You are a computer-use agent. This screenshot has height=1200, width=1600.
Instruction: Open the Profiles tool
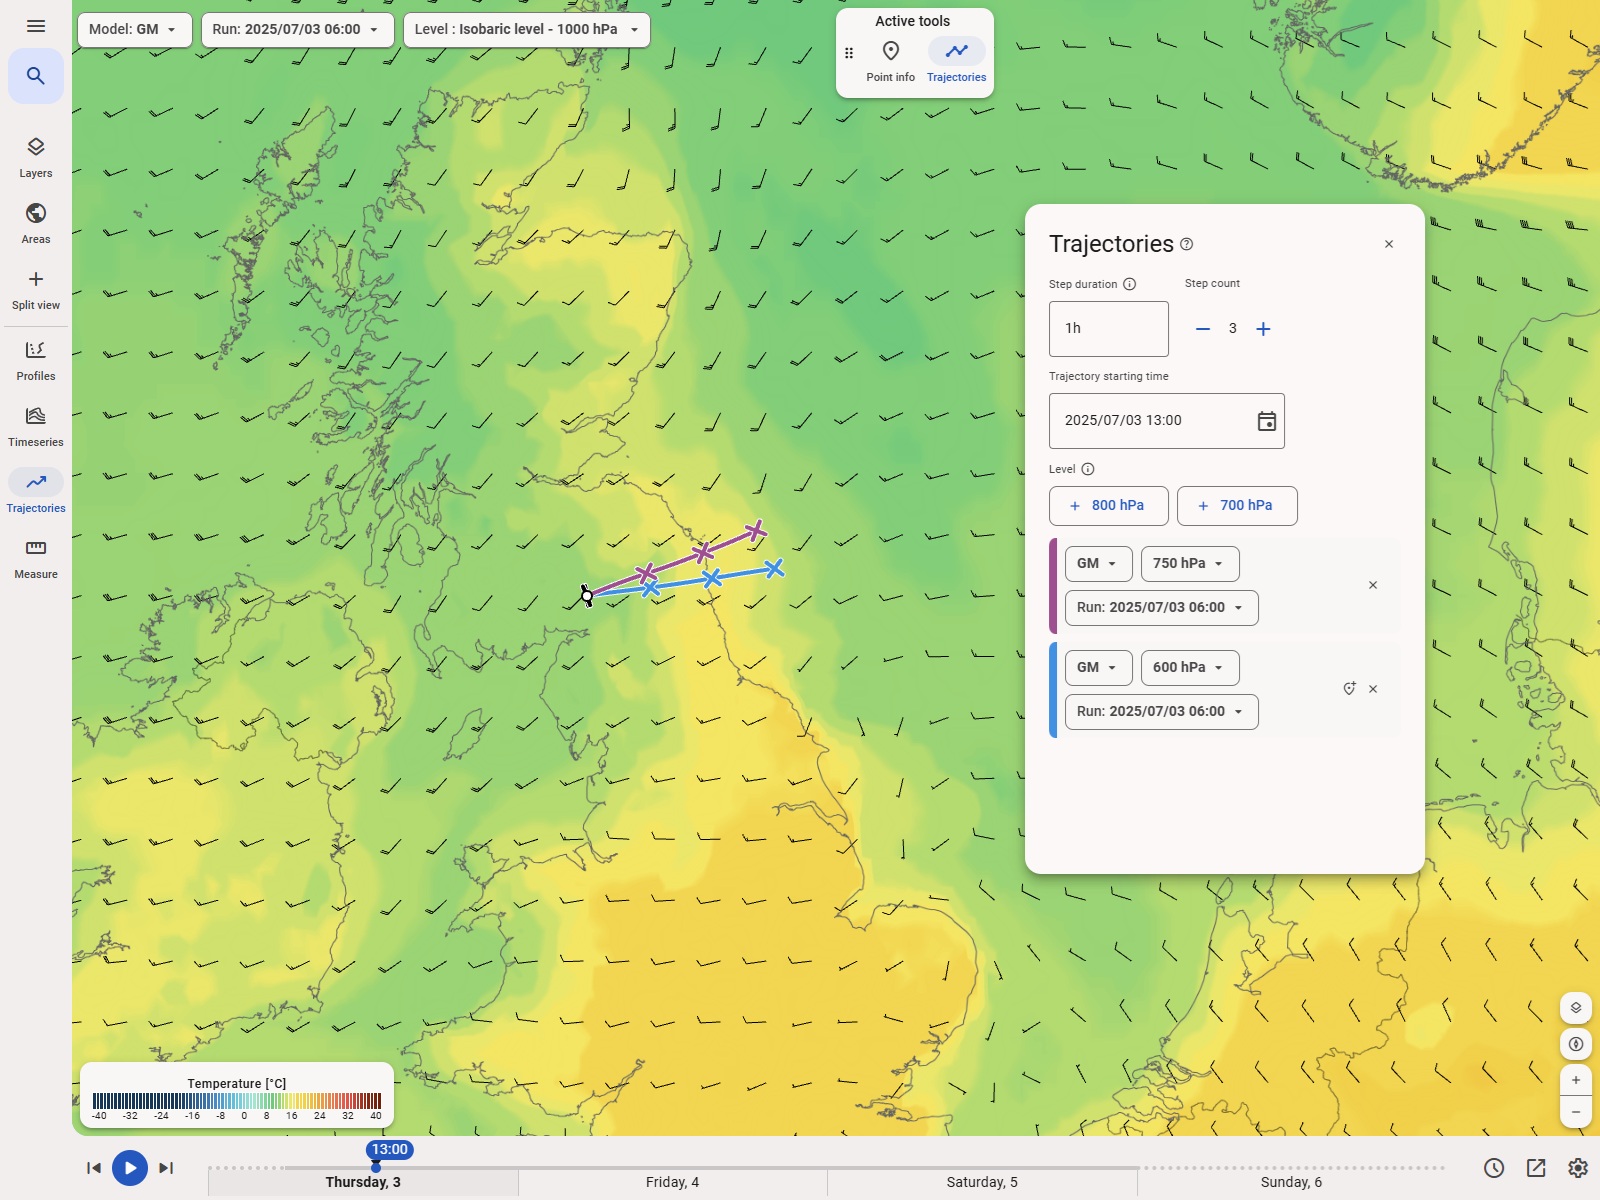pos(36,361)
